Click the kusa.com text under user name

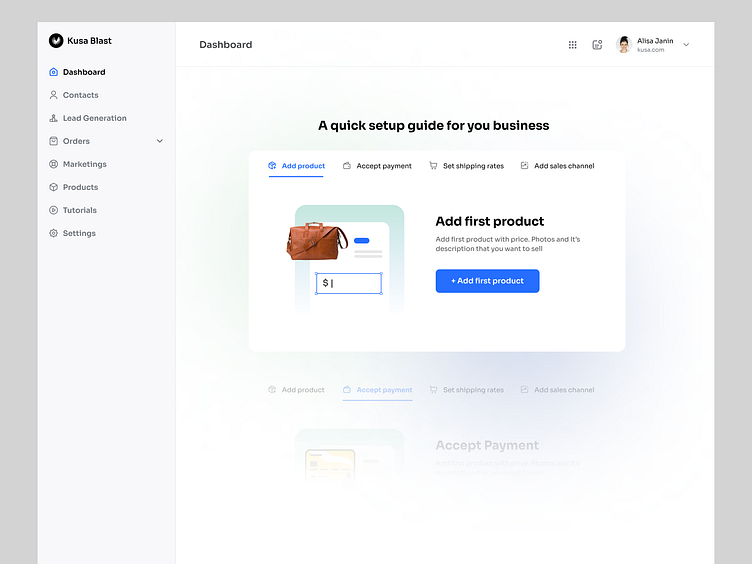(650, 50)
